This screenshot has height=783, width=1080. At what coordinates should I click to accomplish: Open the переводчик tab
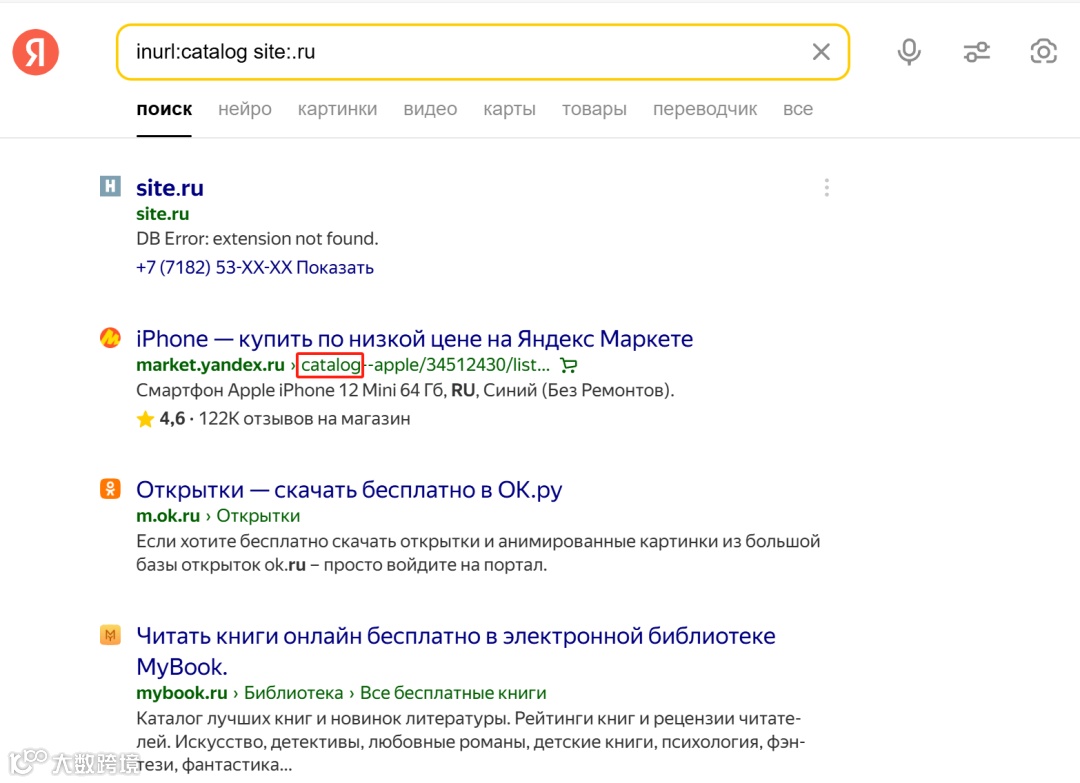[705, 109]
